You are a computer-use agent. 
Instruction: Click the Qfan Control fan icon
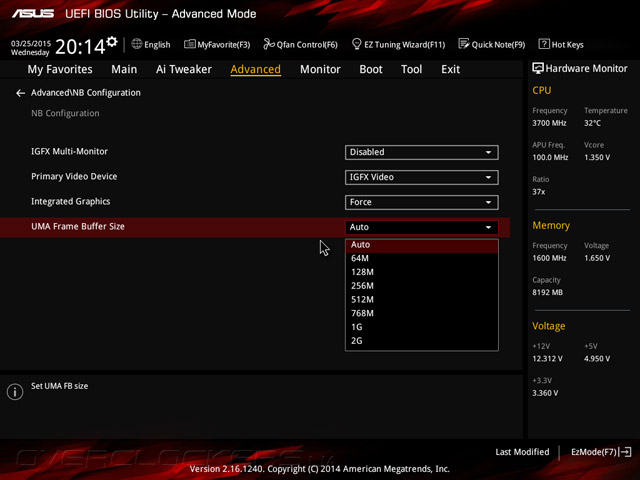(269, 44)
